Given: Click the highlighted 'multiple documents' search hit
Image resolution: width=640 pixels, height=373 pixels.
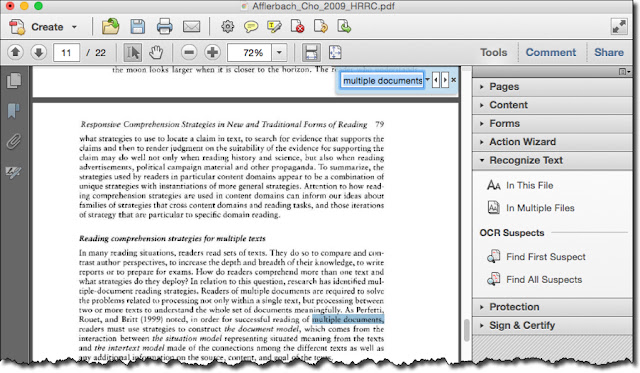Looking at the screenshot, I should (348, 319).
